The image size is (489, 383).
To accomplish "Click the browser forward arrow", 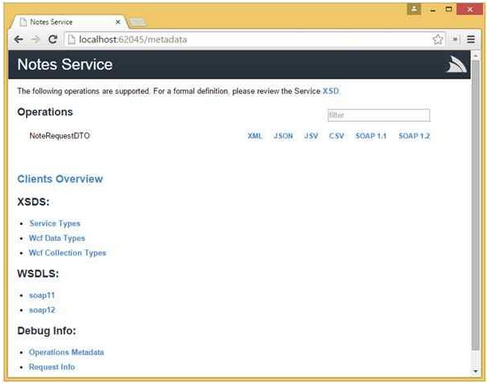I will click(x=35, y=40).
